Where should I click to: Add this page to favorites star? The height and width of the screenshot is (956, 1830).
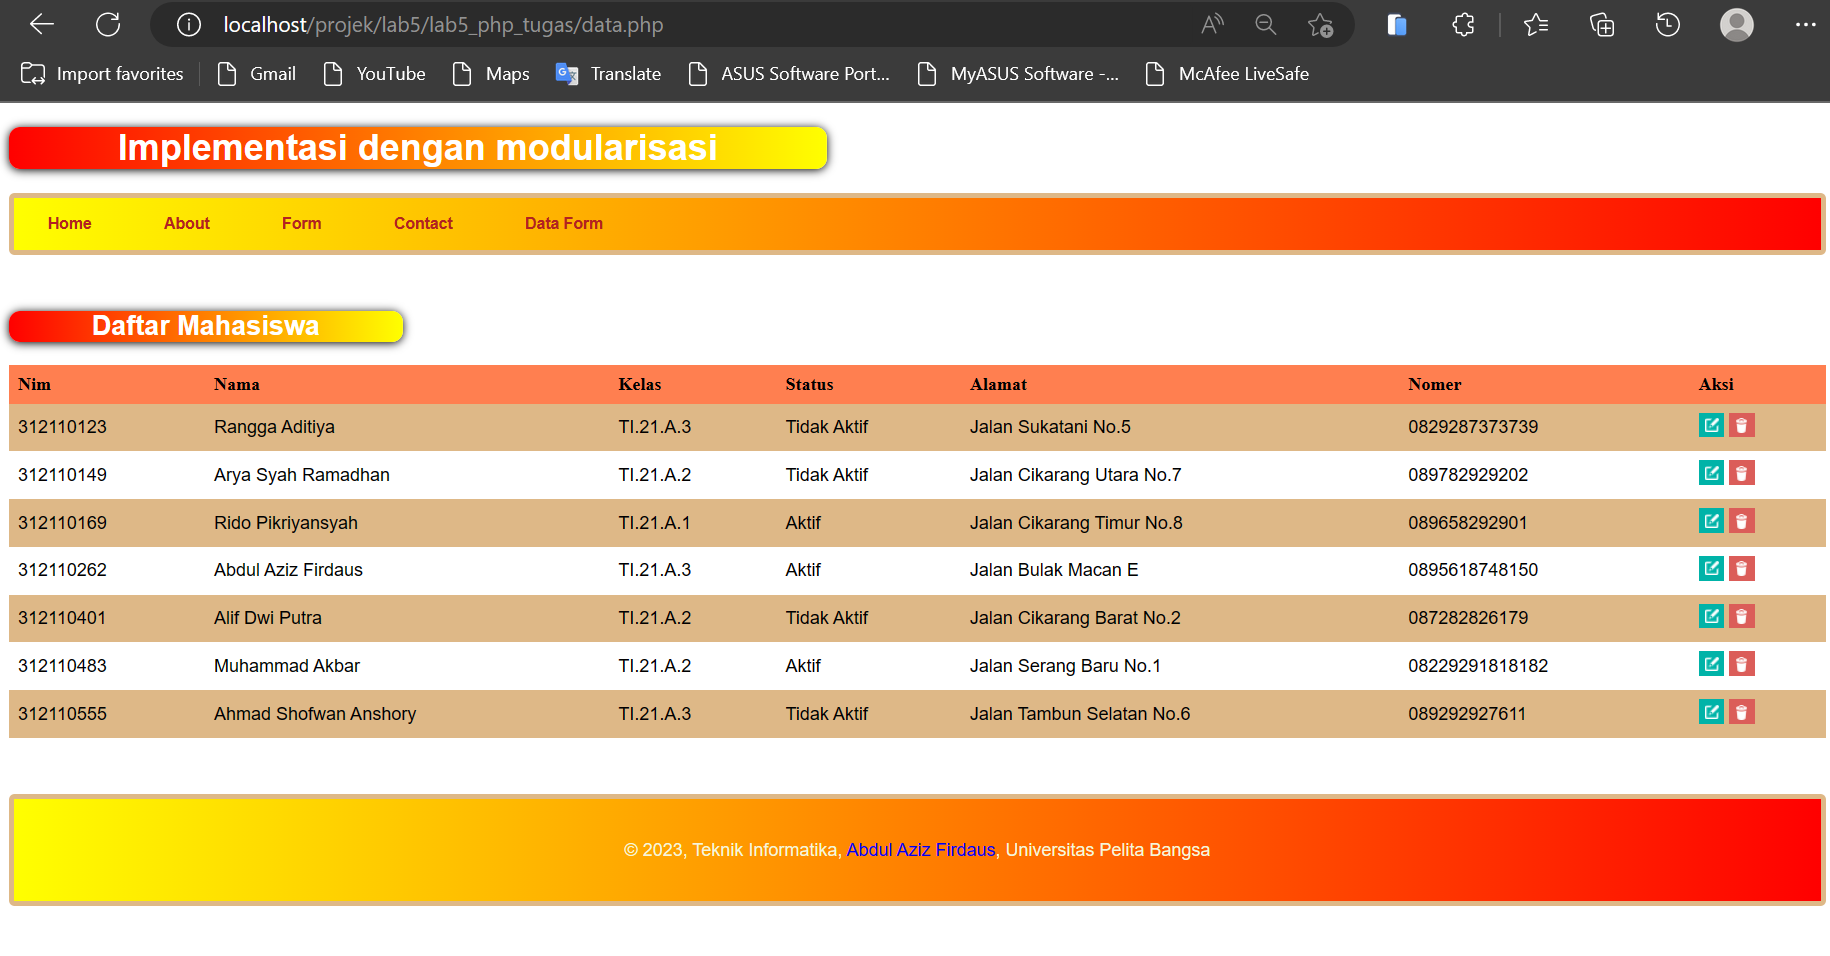pos(1320,24)
